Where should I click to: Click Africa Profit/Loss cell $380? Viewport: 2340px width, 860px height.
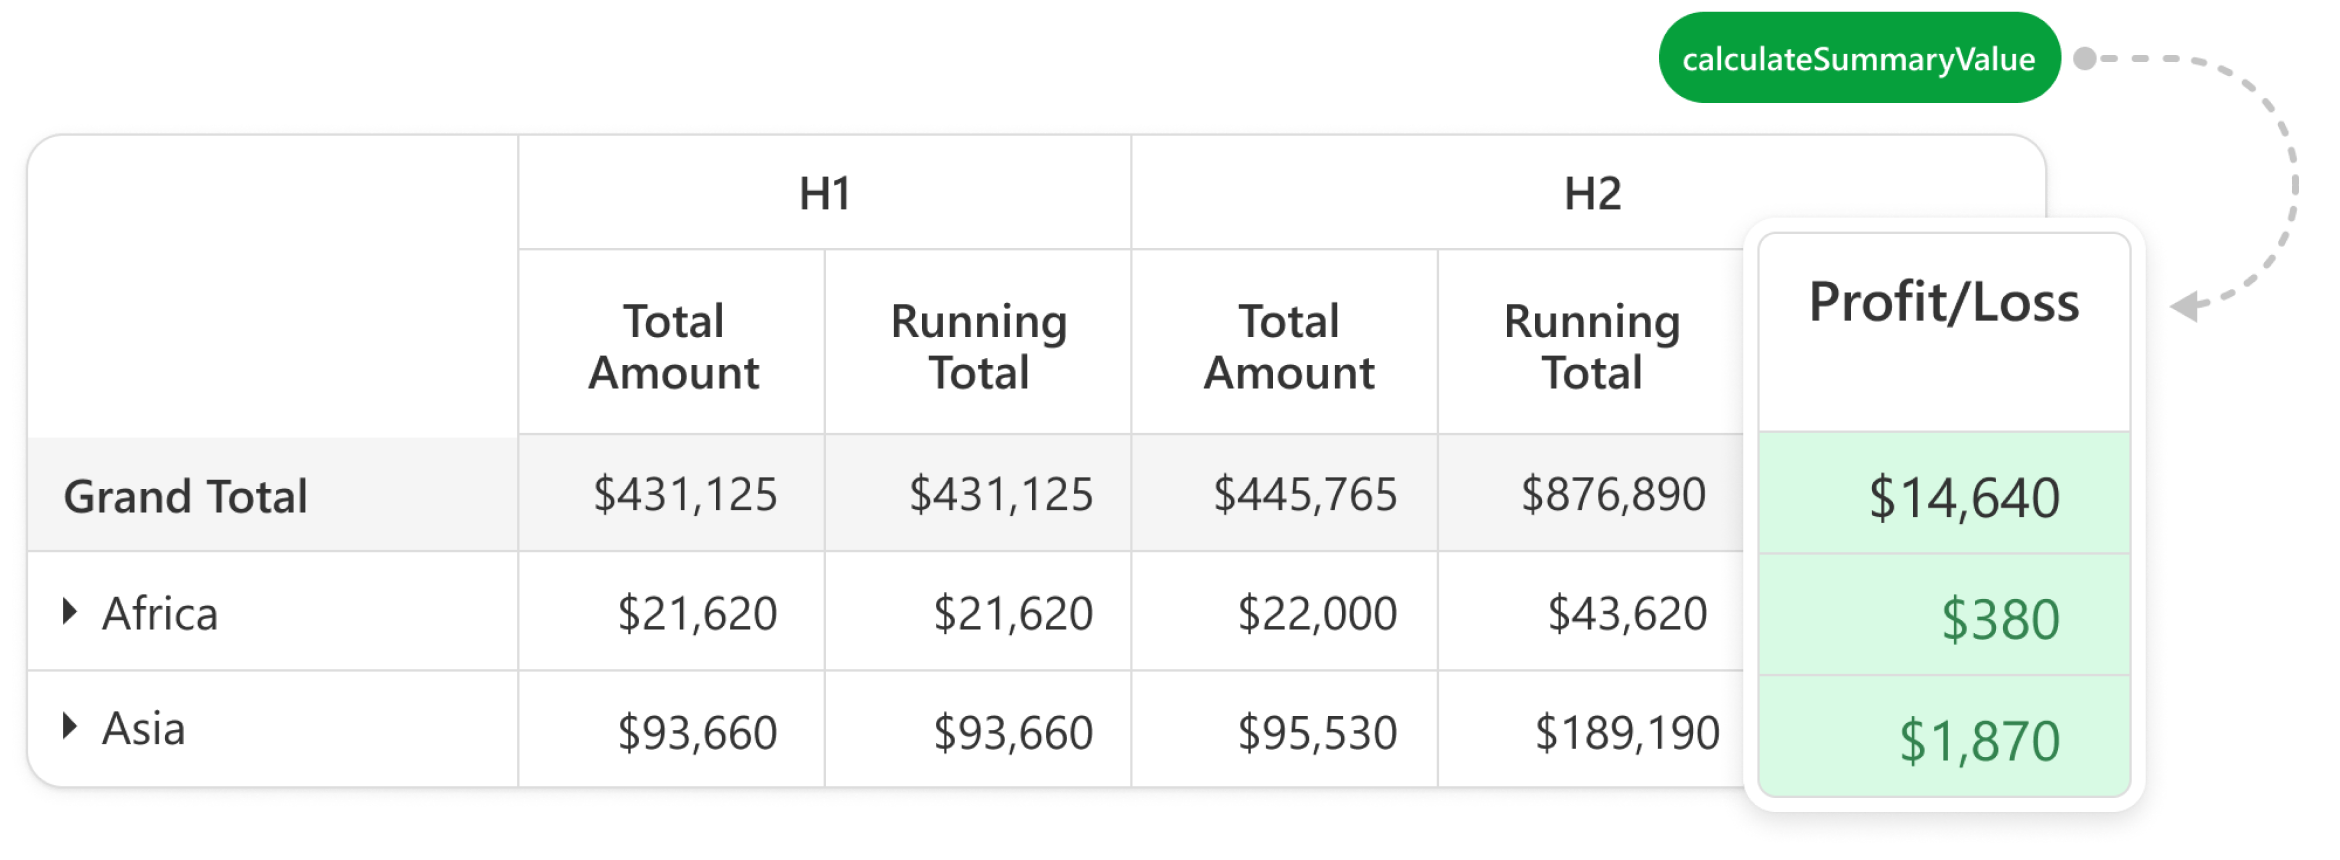(2000, 619)
